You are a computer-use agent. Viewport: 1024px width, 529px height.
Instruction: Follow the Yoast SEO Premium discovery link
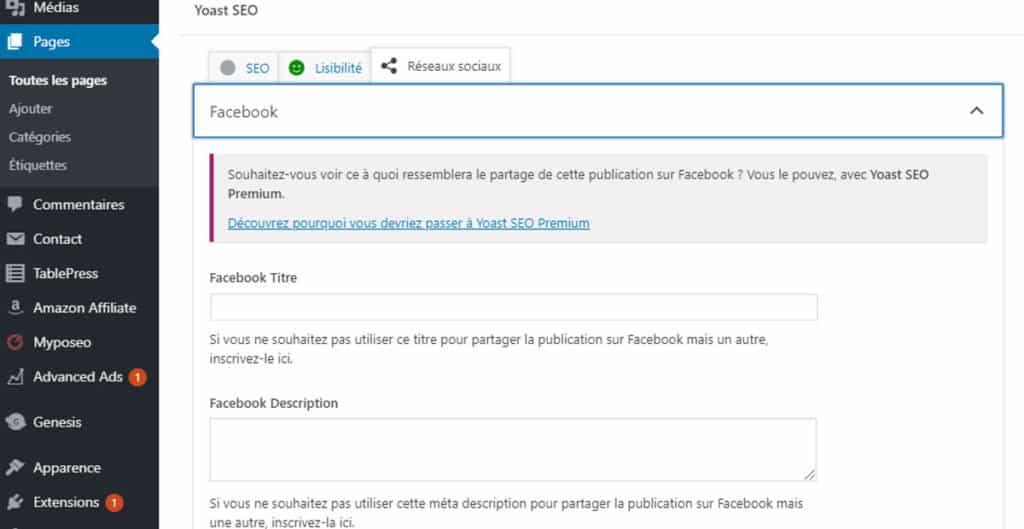tap(409, 223)
